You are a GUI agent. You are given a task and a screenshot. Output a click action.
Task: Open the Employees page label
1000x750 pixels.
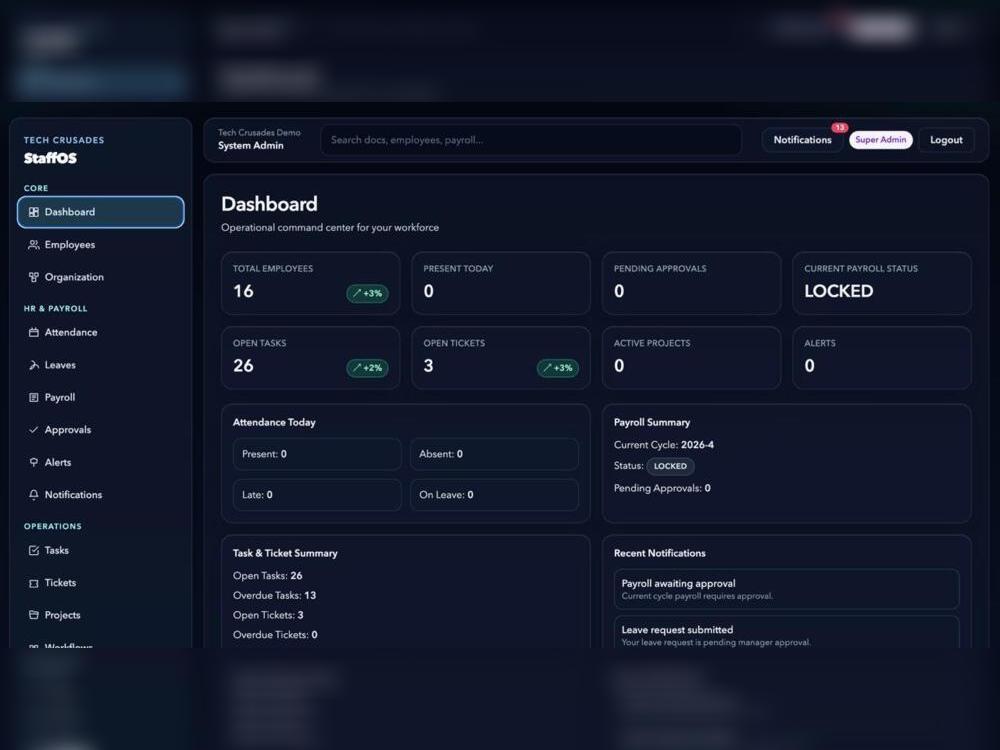click(x=70, y=244)
